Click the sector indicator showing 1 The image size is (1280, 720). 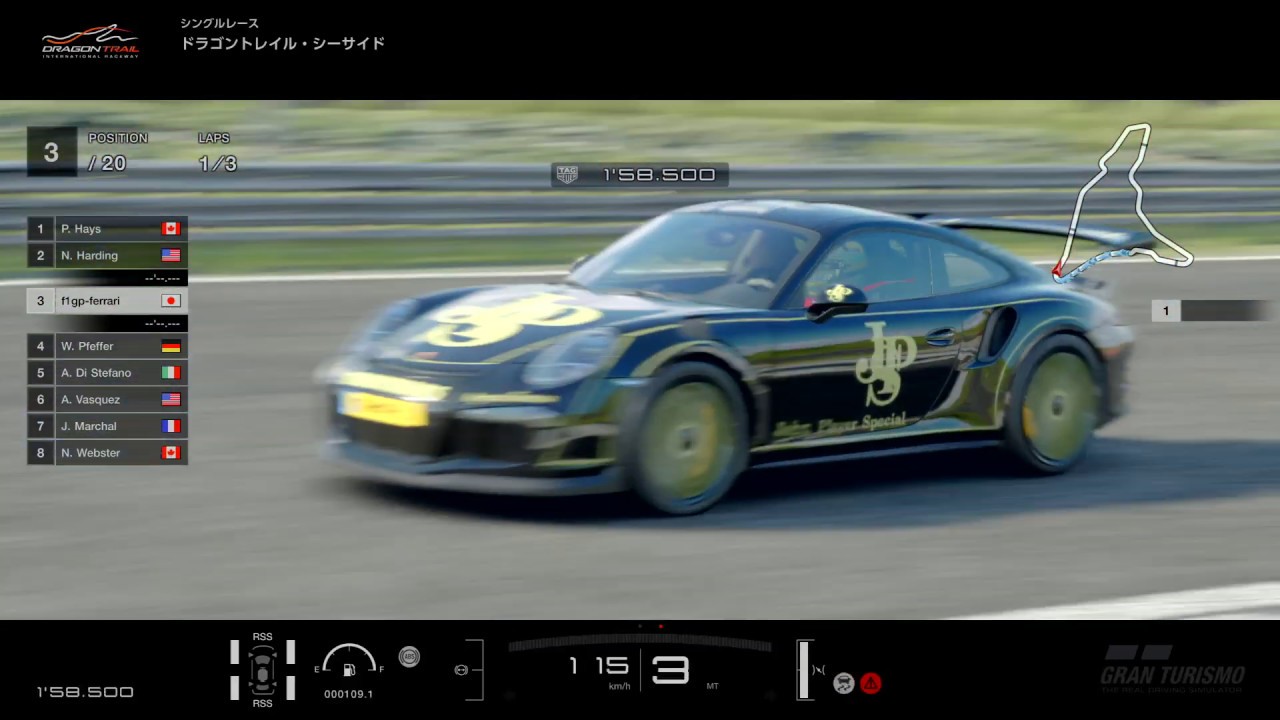tap(1165, 311)
